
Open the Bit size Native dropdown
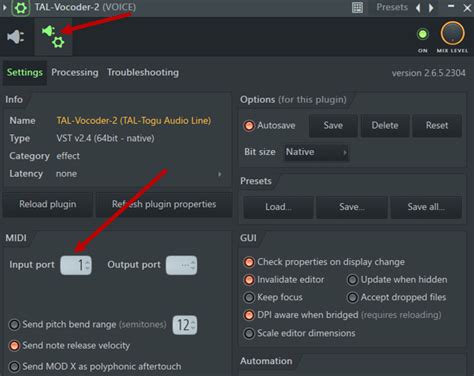(316, 152)
